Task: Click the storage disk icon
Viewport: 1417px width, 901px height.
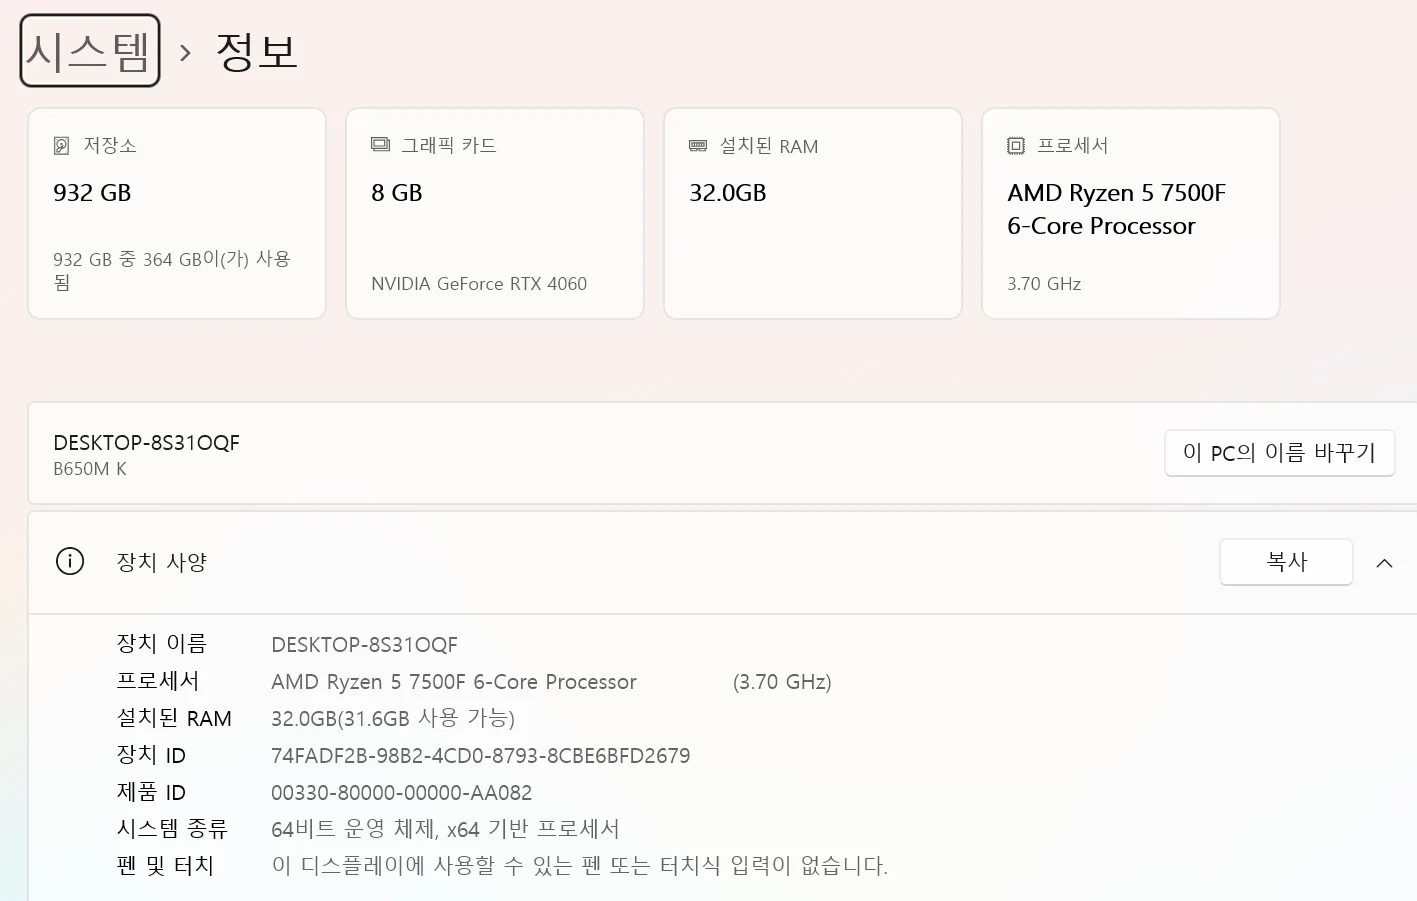Action: point(62,146)
